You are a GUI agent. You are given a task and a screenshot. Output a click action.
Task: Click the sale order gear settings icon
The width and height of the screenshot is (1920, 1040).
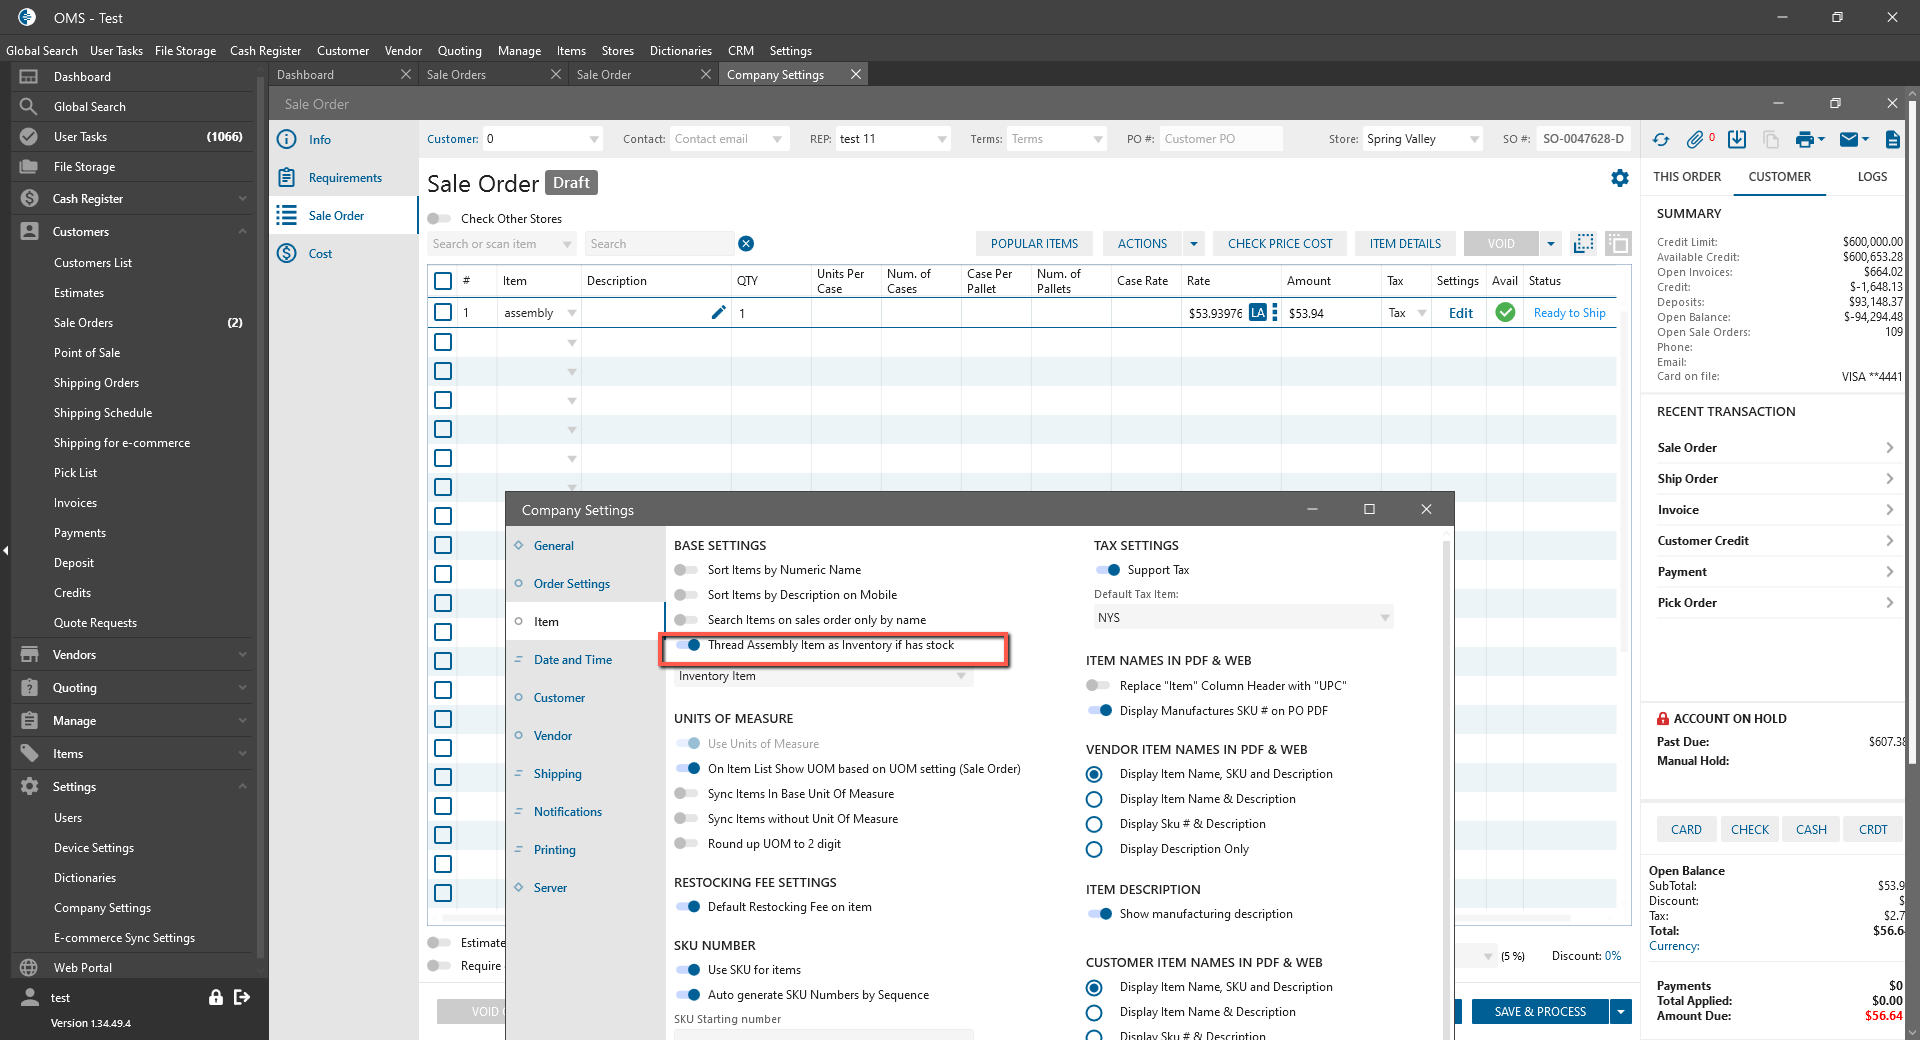[1620, 178]
